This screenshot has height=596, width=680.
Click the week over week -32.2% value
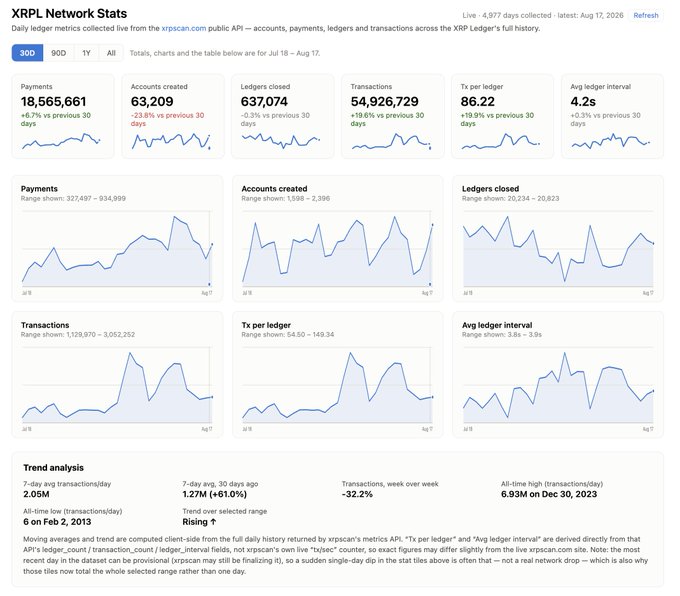click(357, 494)
